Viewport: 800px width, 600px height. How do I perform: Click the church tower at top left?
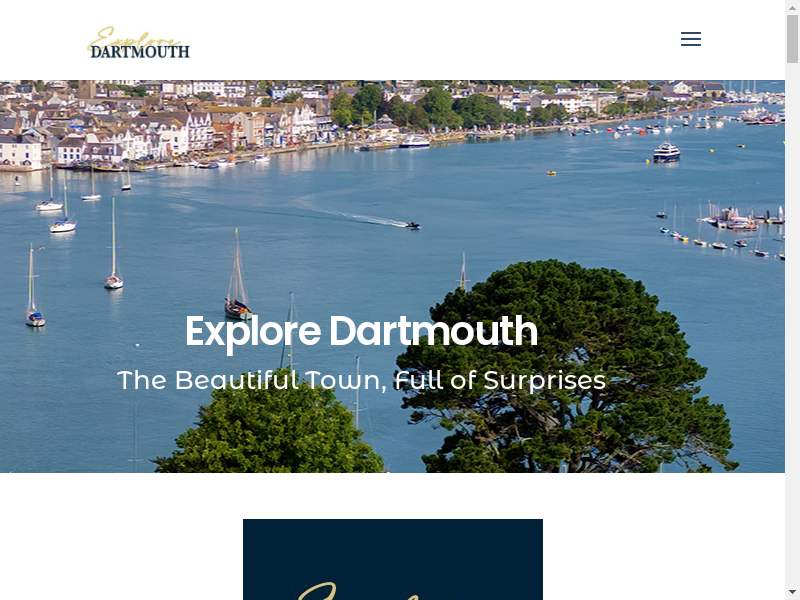pos(87,90)
